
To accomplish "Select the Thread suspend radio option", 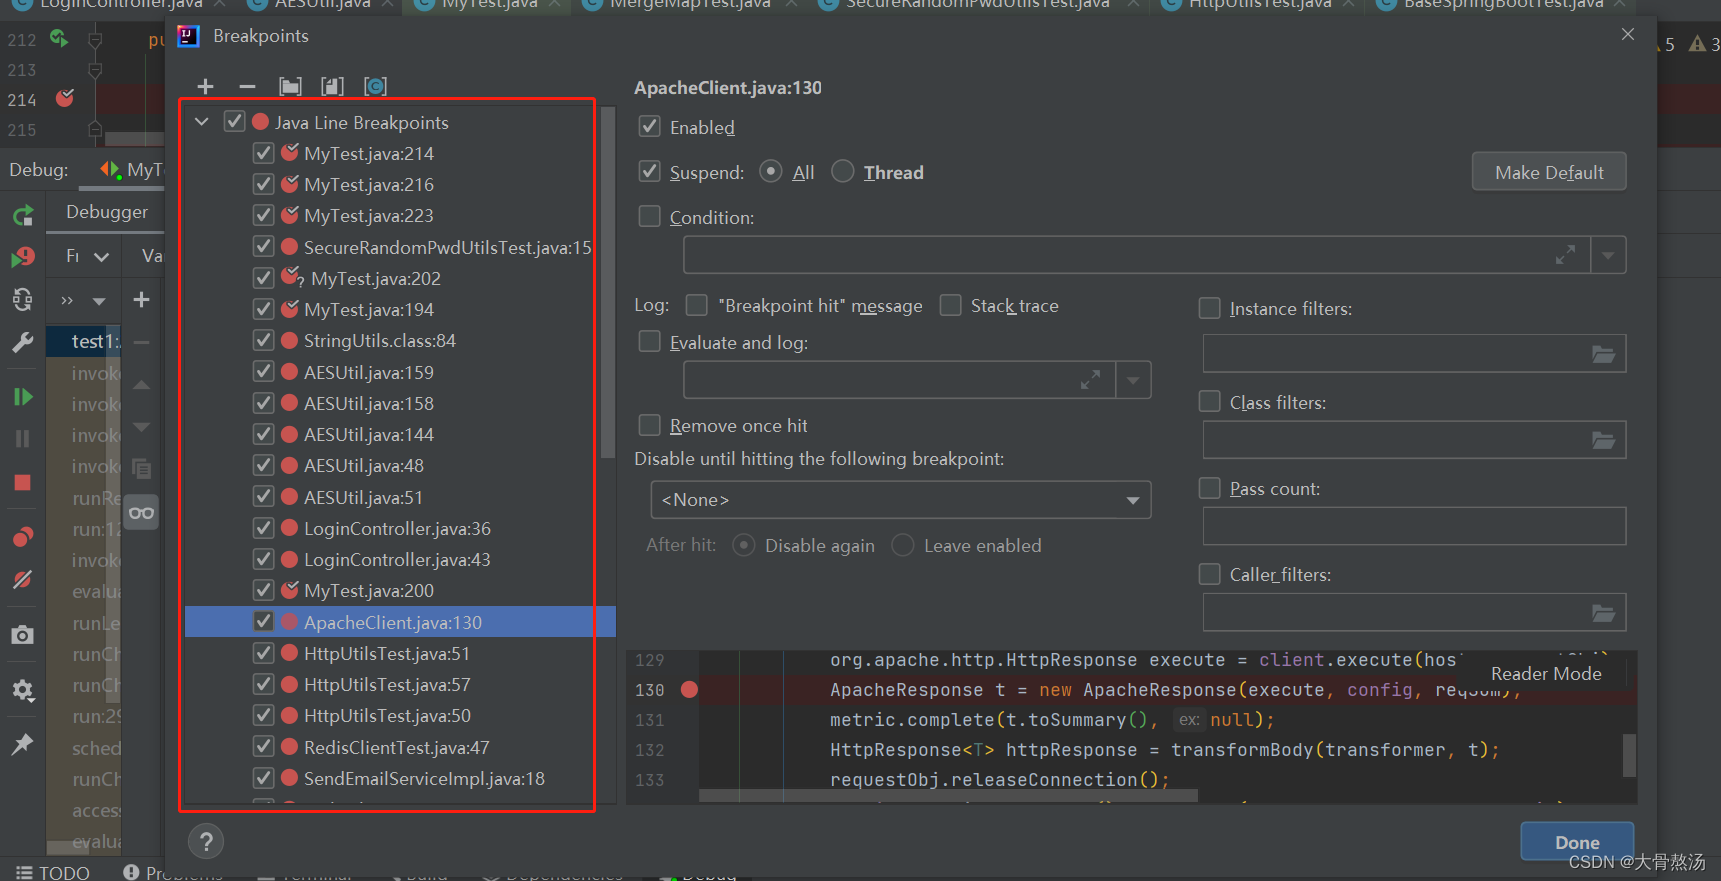I will (843, 171).
